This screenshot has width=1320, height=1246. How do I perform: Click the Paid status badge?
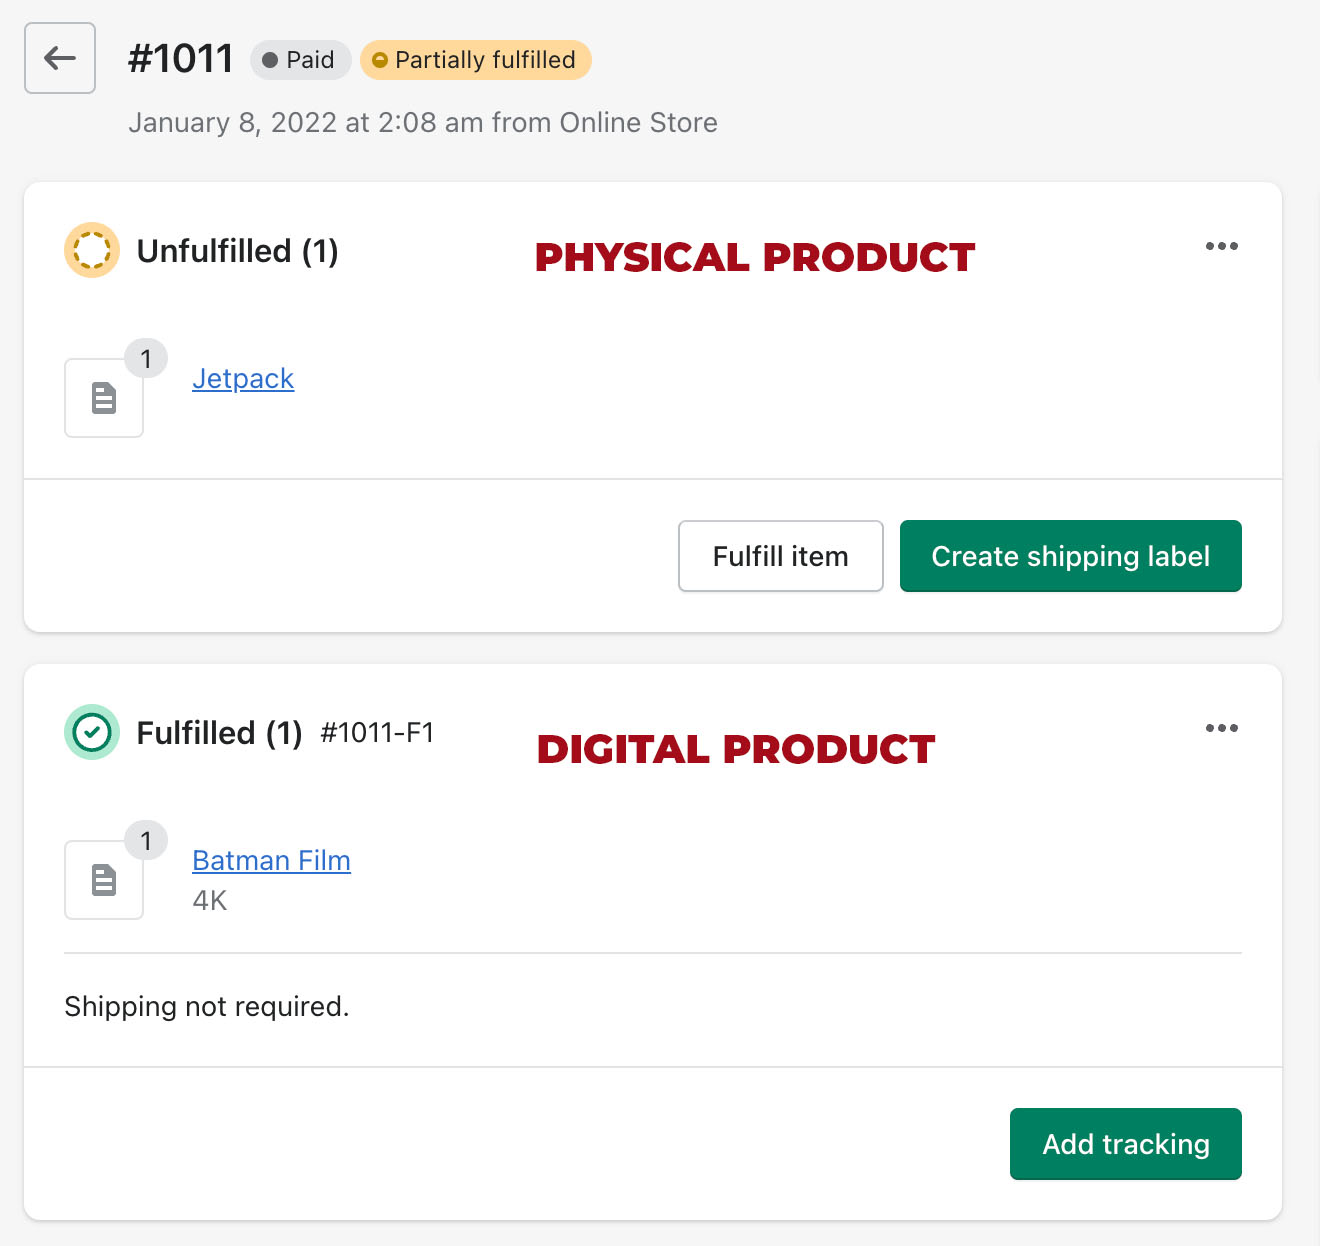point(299,60)
